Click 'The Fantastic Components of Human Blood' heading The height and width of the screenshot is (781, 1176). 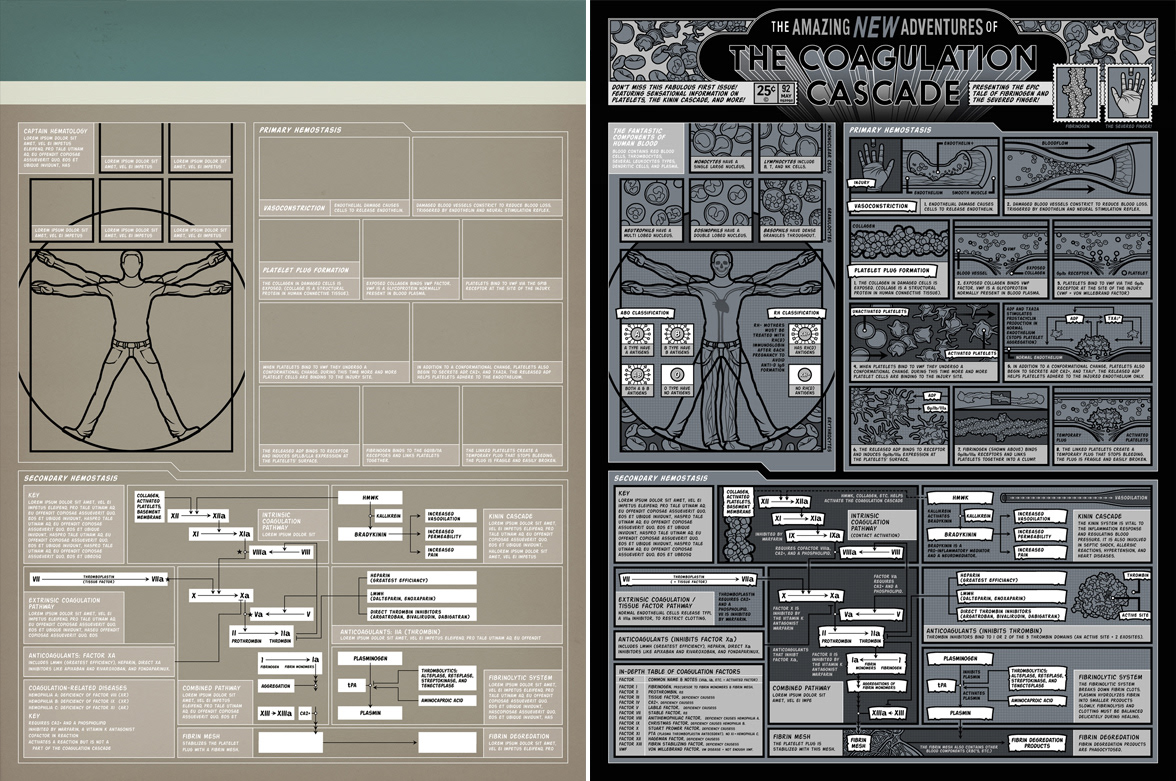(x=640, y=137)
